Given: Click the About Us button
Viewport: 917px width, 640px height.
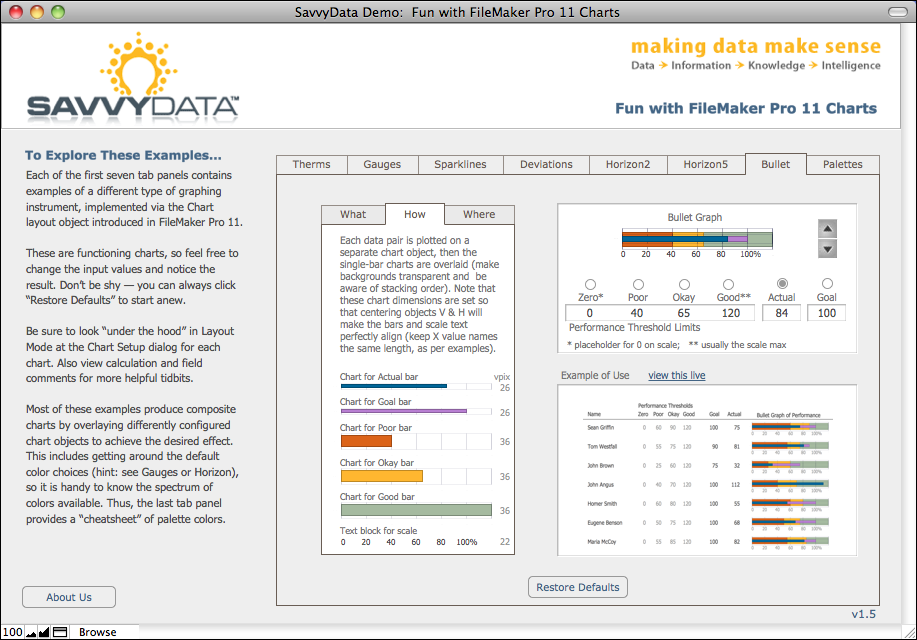Looking at the screenshot, I should point(69,597).
